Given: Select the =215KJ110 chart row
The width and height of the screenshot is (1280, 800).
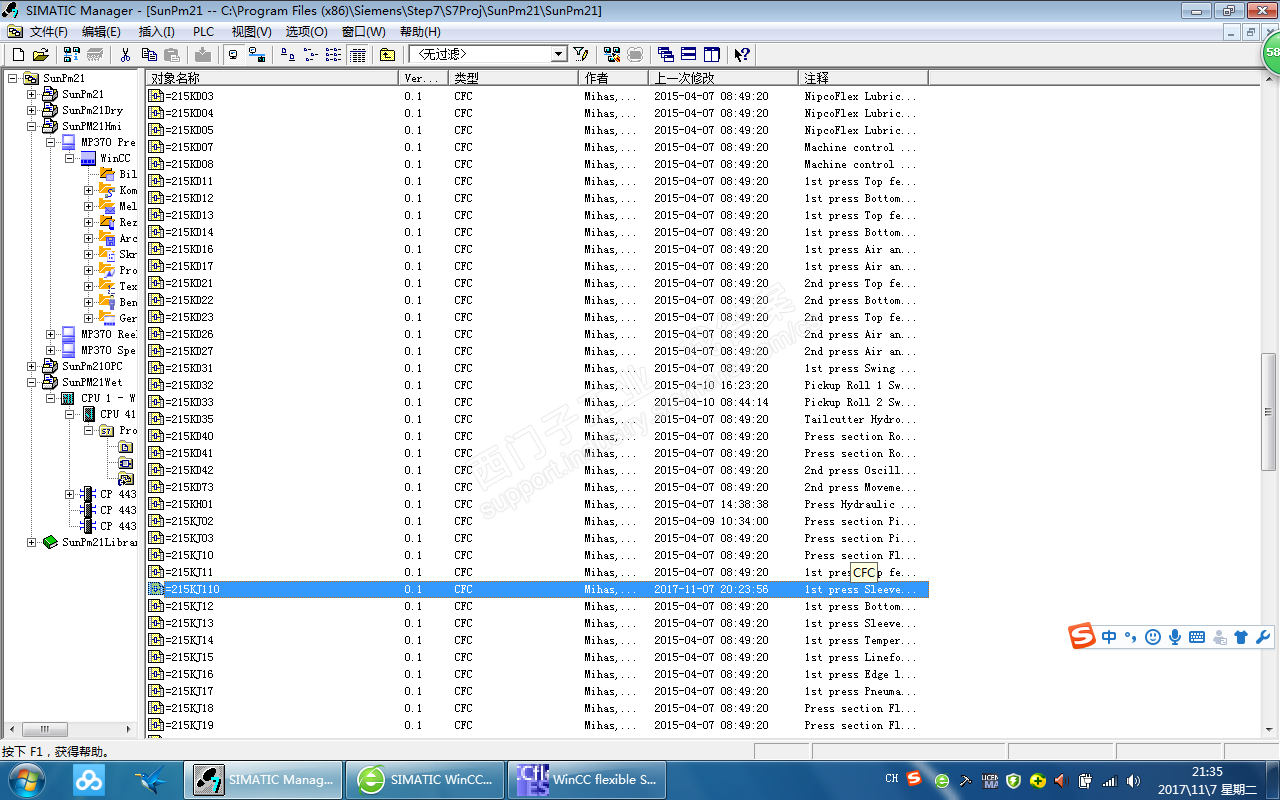Looking at the screenshot, I should click(538, 589).
